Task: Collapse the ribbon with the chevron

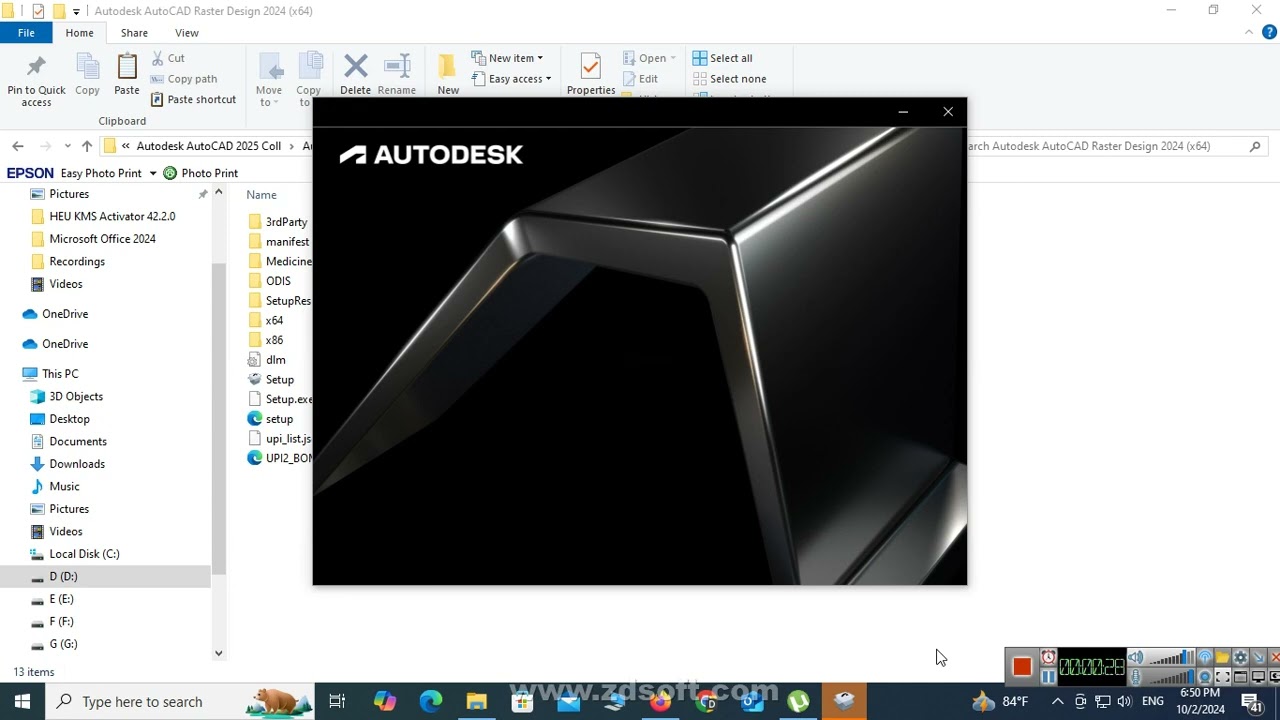Action: (x=1248, y=32)
